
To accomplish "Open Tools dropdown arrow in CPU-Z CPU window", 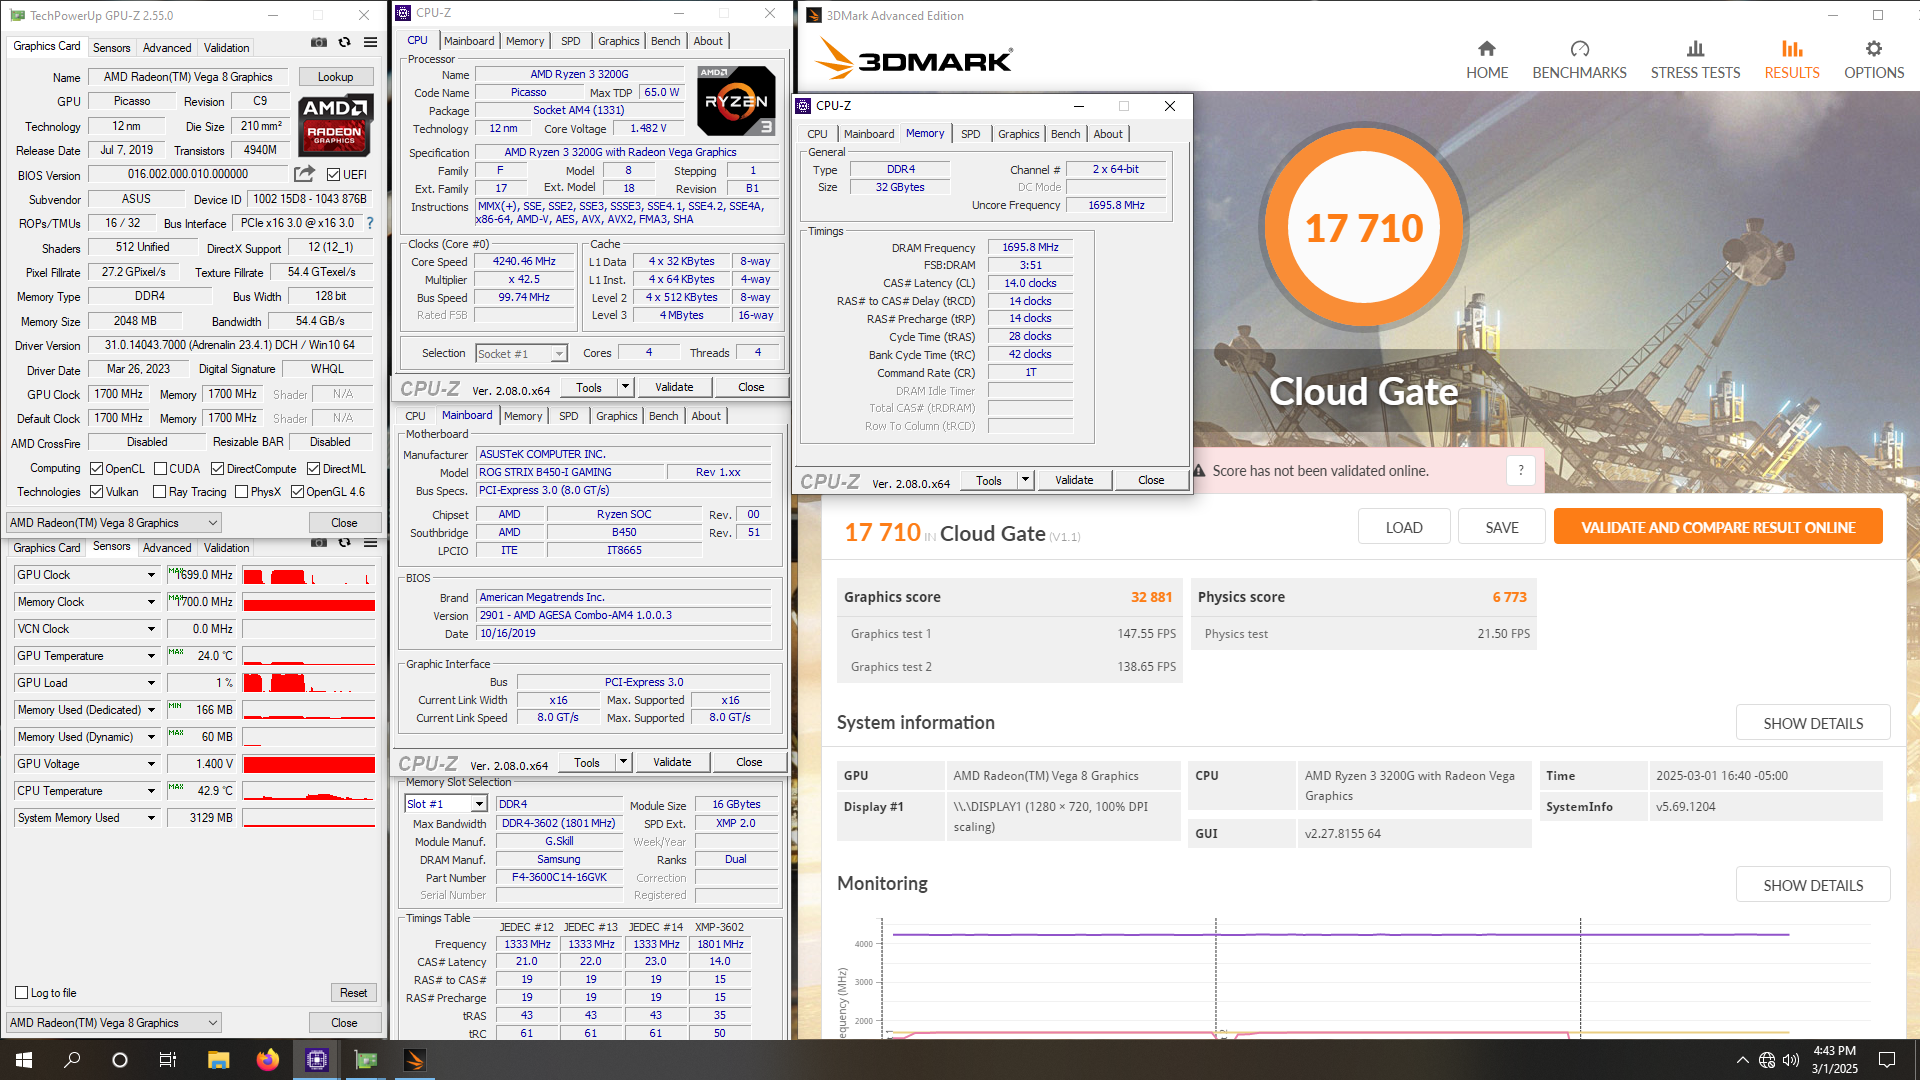I will 625,387.
